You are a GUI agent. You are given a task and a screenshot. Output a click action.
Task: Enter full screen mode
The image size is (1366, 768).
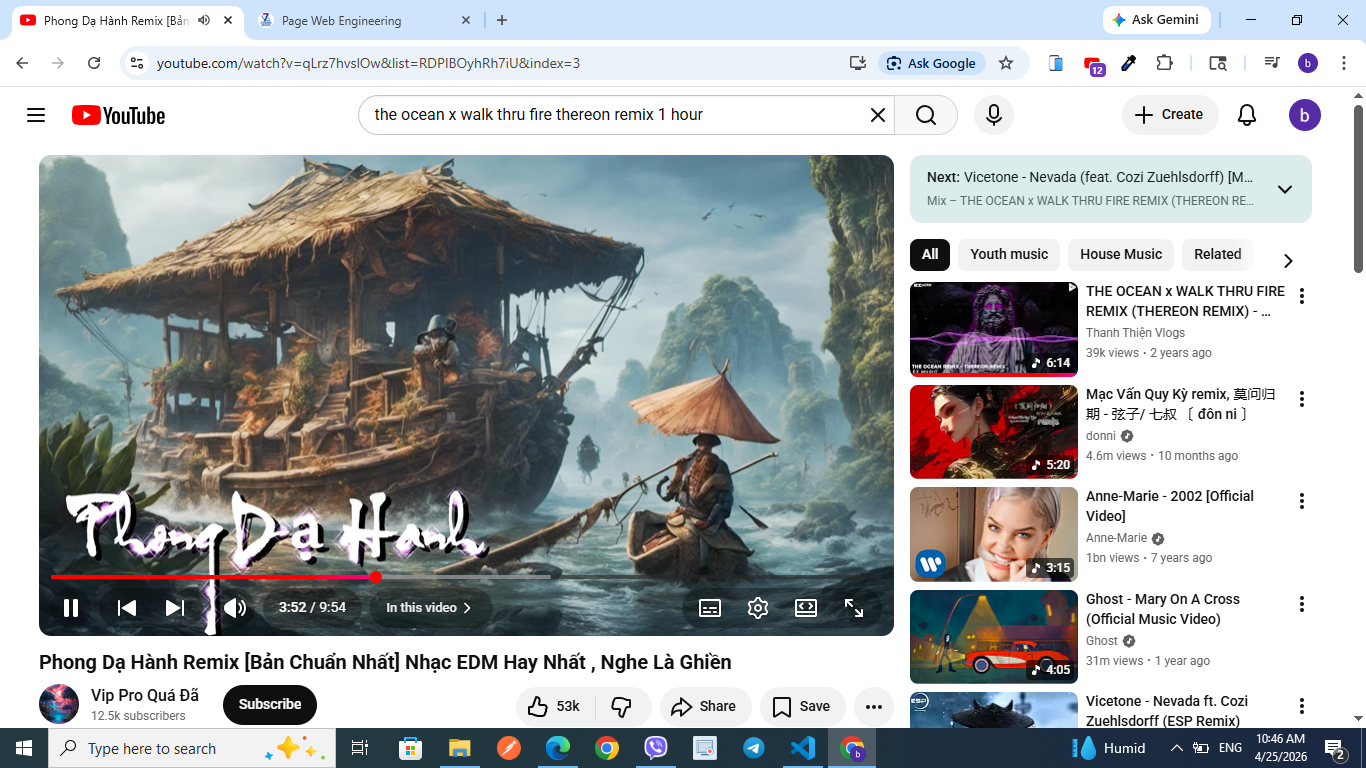coord(854,608)
